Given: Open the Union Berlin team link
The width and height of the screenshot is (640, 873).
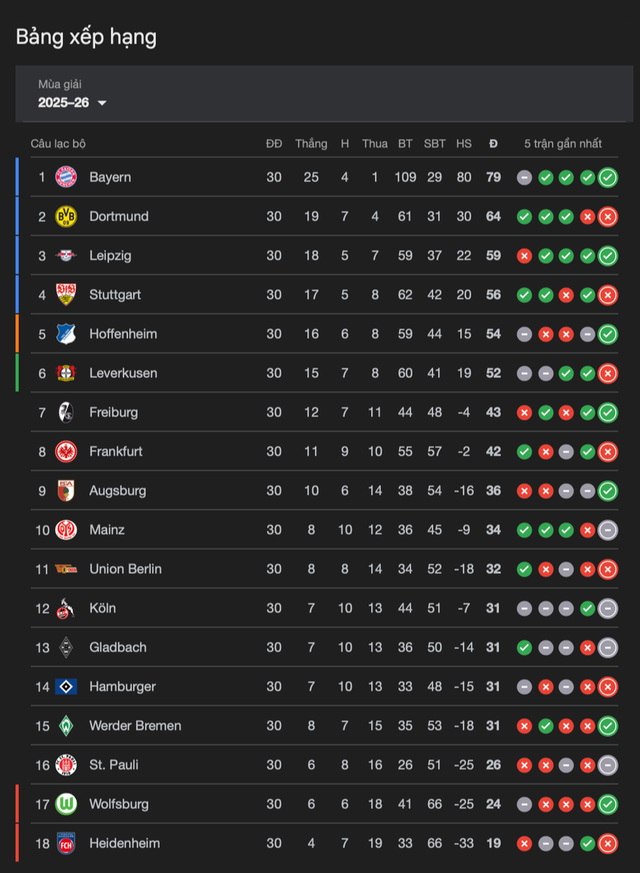Looking at the screenshot, I should [125, 569].
